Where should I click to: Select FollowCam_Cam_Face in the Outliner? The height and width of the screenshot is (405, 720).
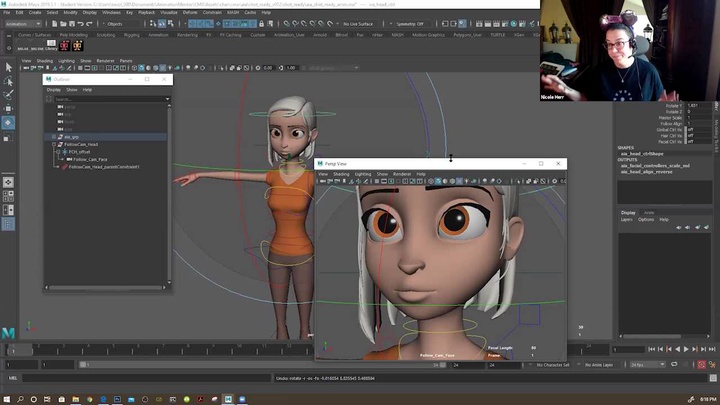click(x=90, y=159)
